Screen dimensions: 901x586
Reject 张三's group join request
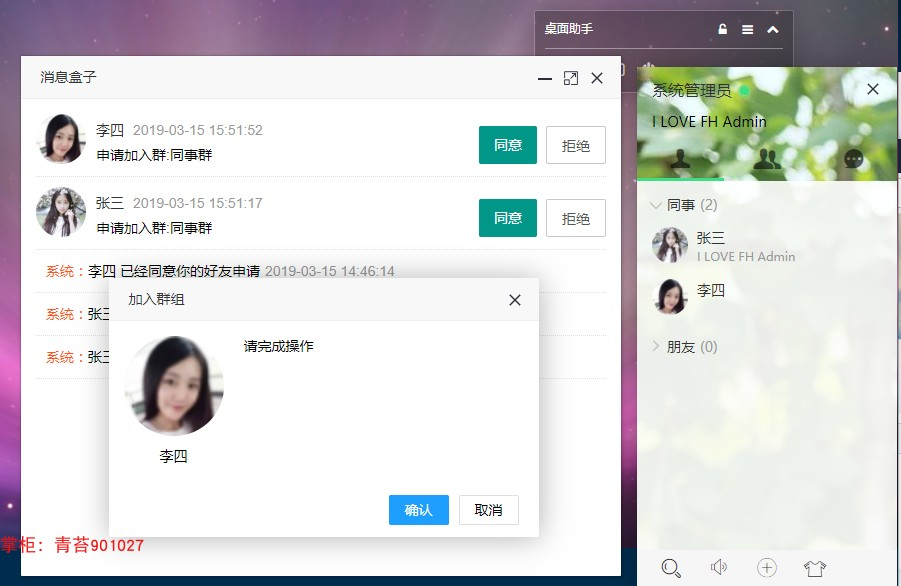(575, 218)
